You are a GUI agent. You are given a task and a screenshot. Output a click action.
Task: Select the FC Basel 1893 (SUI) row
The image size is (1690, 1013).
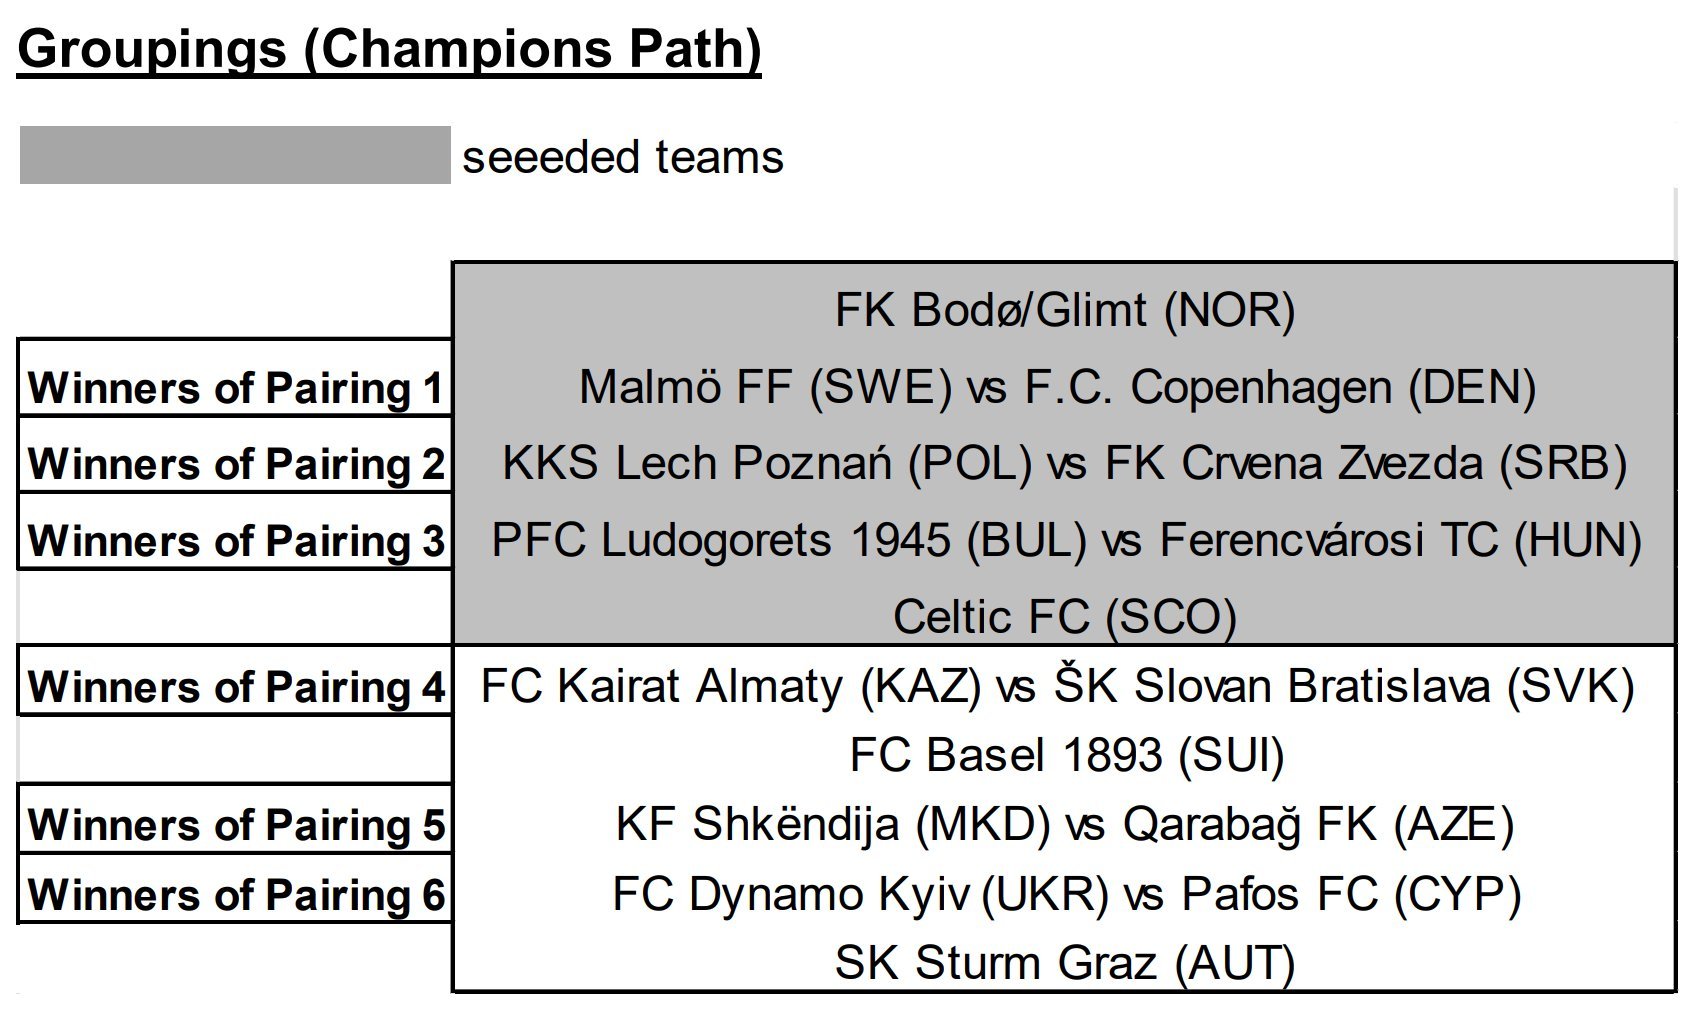click(1066, 755)
